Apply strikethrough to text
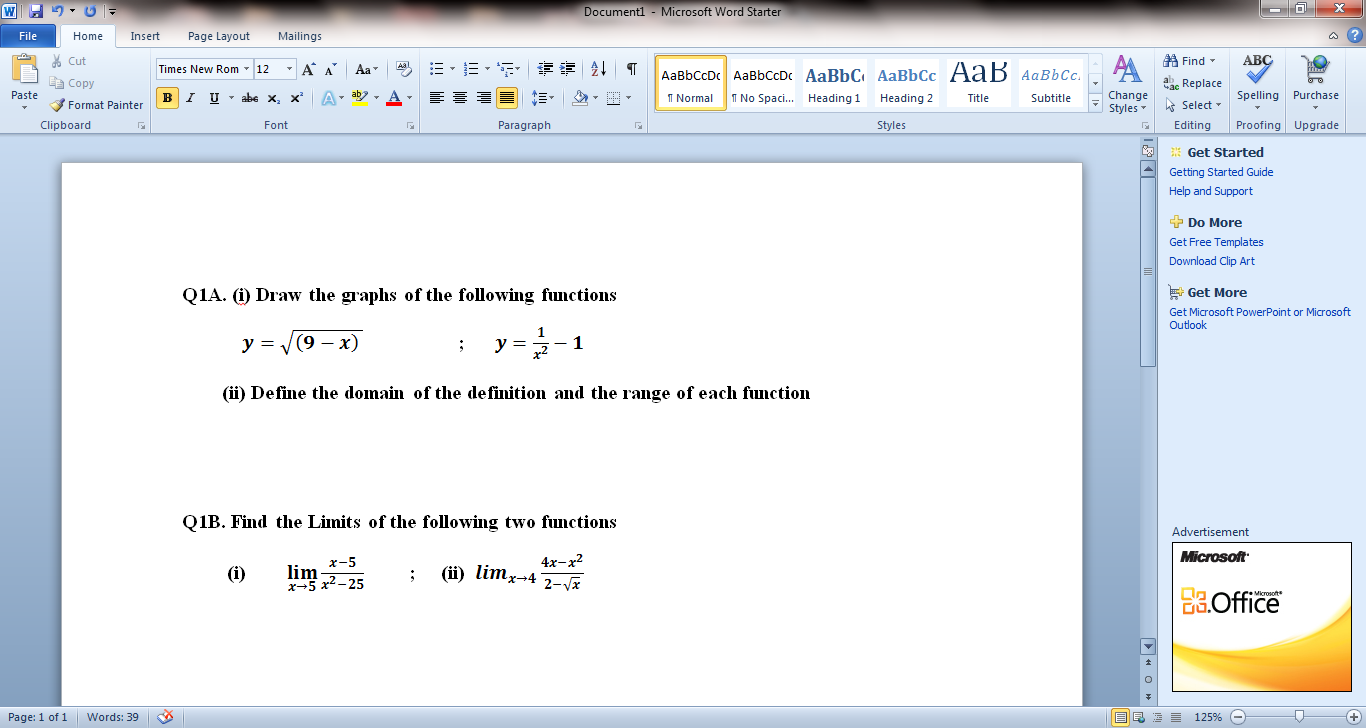Viewport: 1366px width, 728px height. pos(249,98)
